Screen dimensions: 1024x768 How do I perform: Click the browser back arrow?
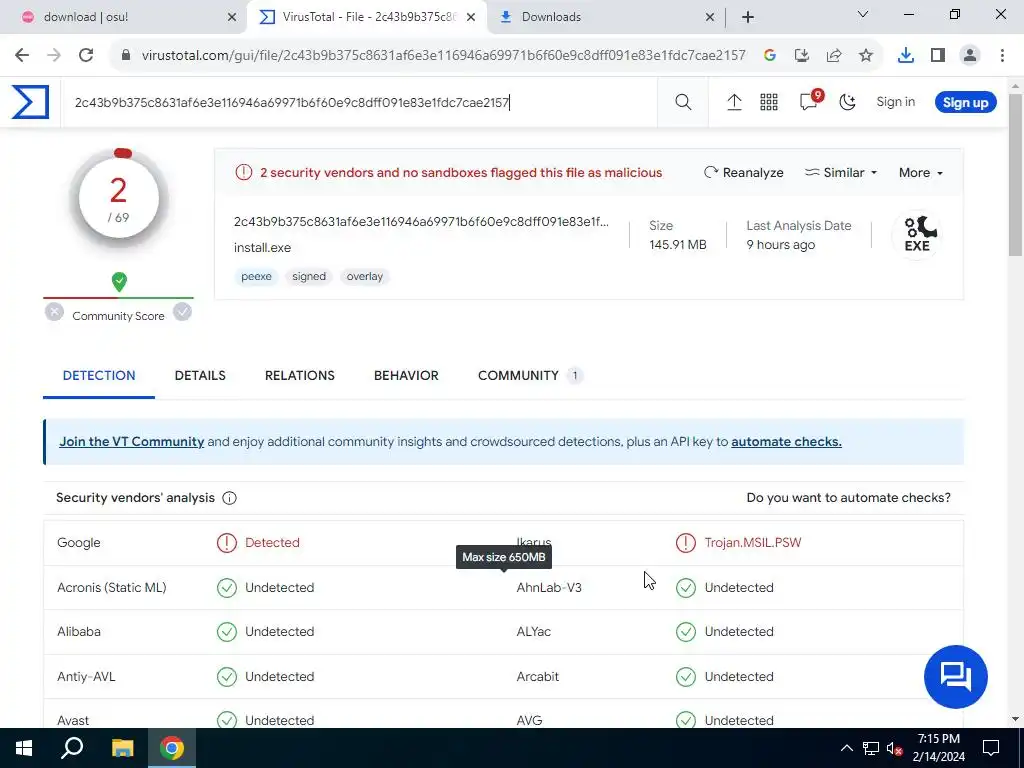[x=22, y=56]
